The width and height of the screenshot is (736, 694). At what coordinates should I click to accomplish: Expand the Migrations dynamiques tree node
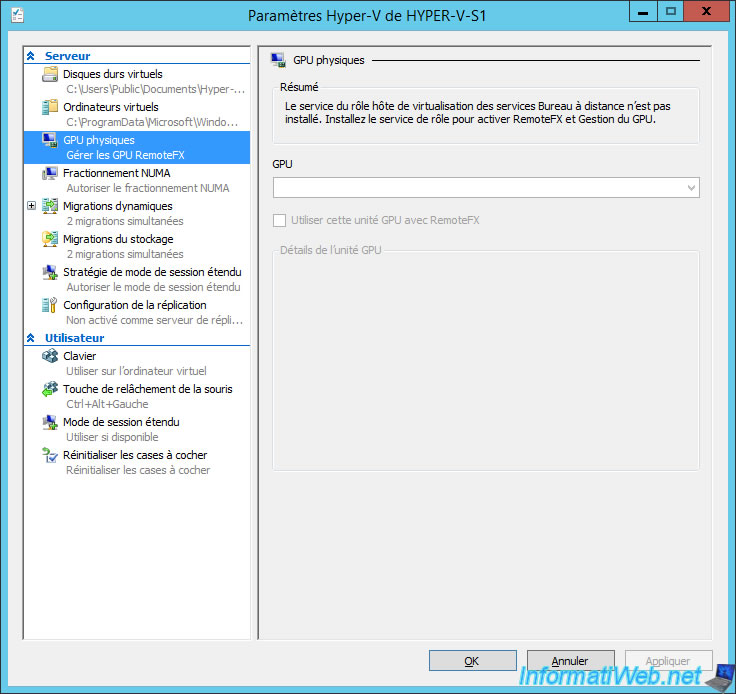click(x=31, y=206)
